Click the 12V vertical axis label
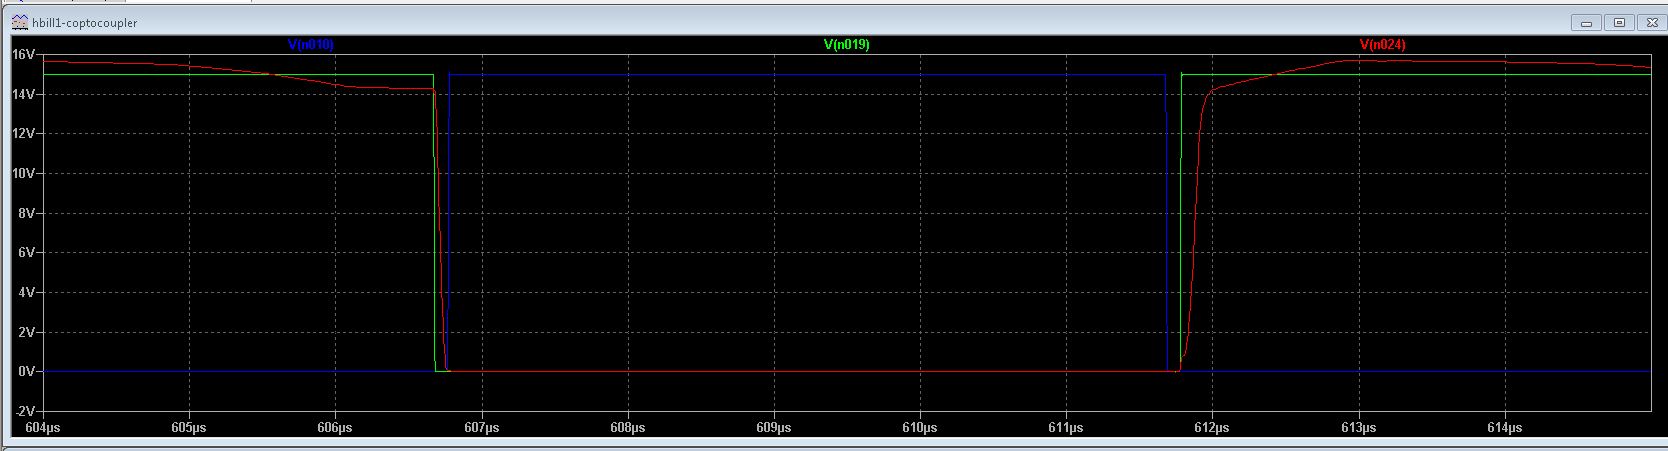 [x=24, y=133]
